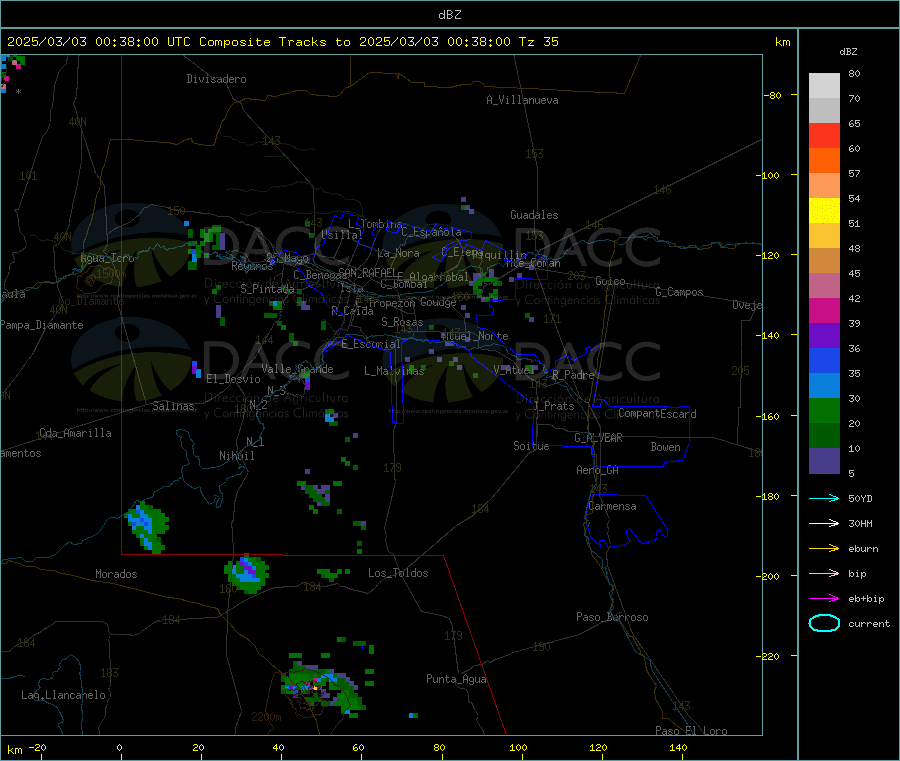
Task: Click the echo cluster near Agua_Toro
Action: 204,245
